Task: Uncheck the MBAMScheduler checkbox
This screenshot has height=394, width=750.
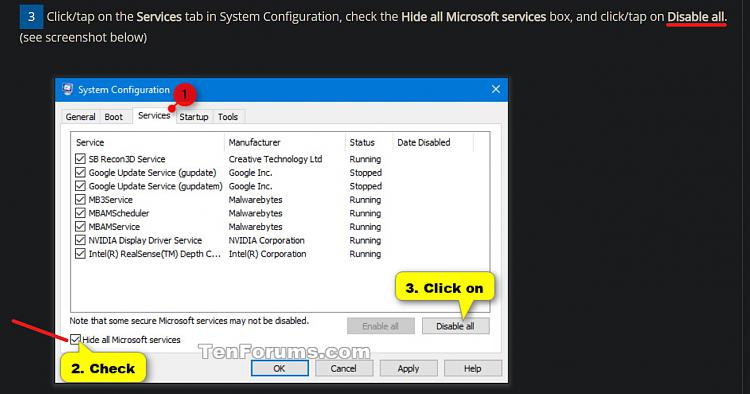Action: pyautogui.click(x=80, y=213)
